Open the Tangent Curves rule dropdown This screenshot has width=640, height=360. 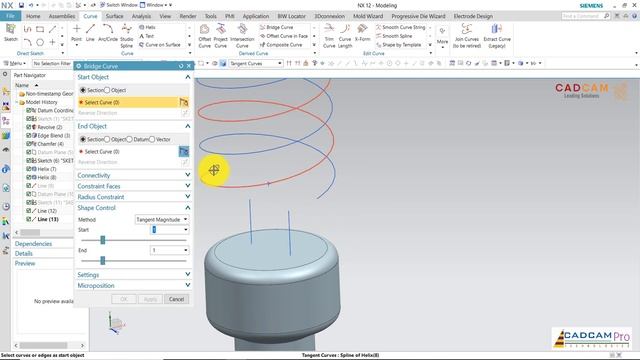[256, 63]
